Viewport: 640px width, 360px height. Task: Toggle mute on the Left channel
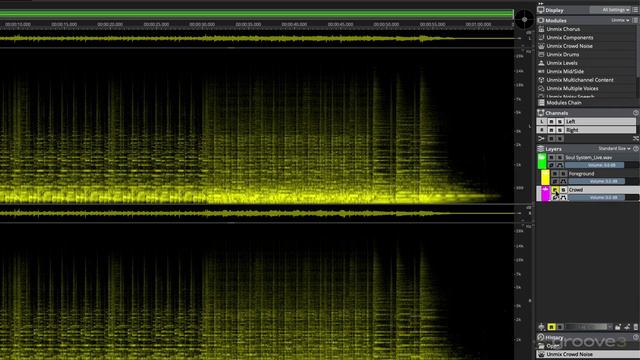click(551, 122)
